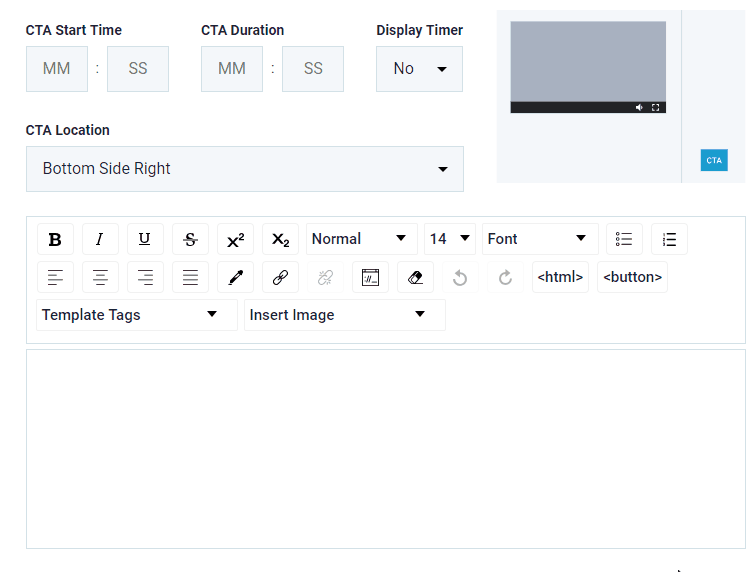
Task: Toggle underline formatting
Action: 145,239
